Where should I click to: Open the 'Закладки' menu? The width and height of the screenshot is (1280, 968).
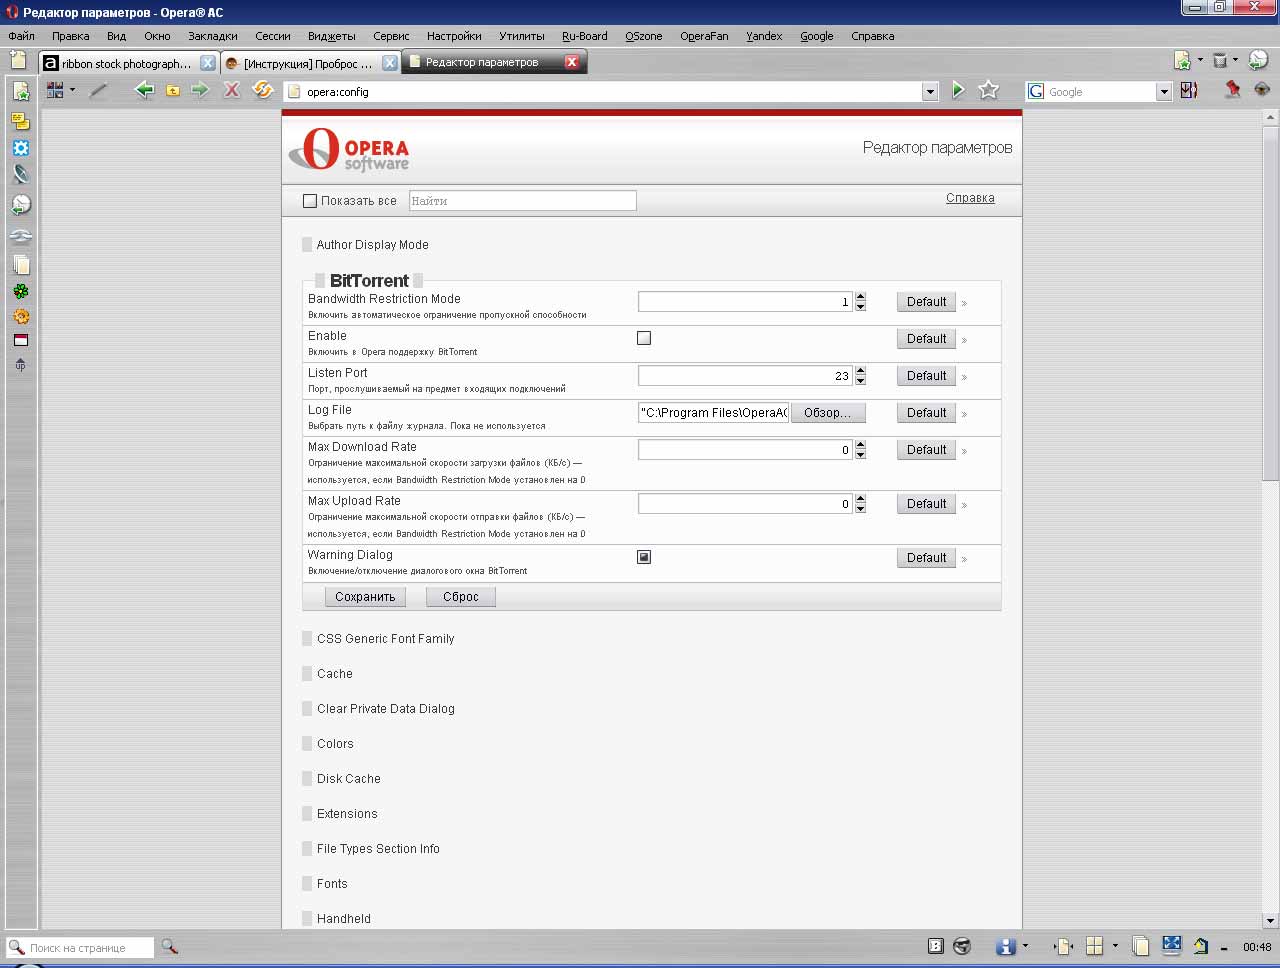coord(212,36)
